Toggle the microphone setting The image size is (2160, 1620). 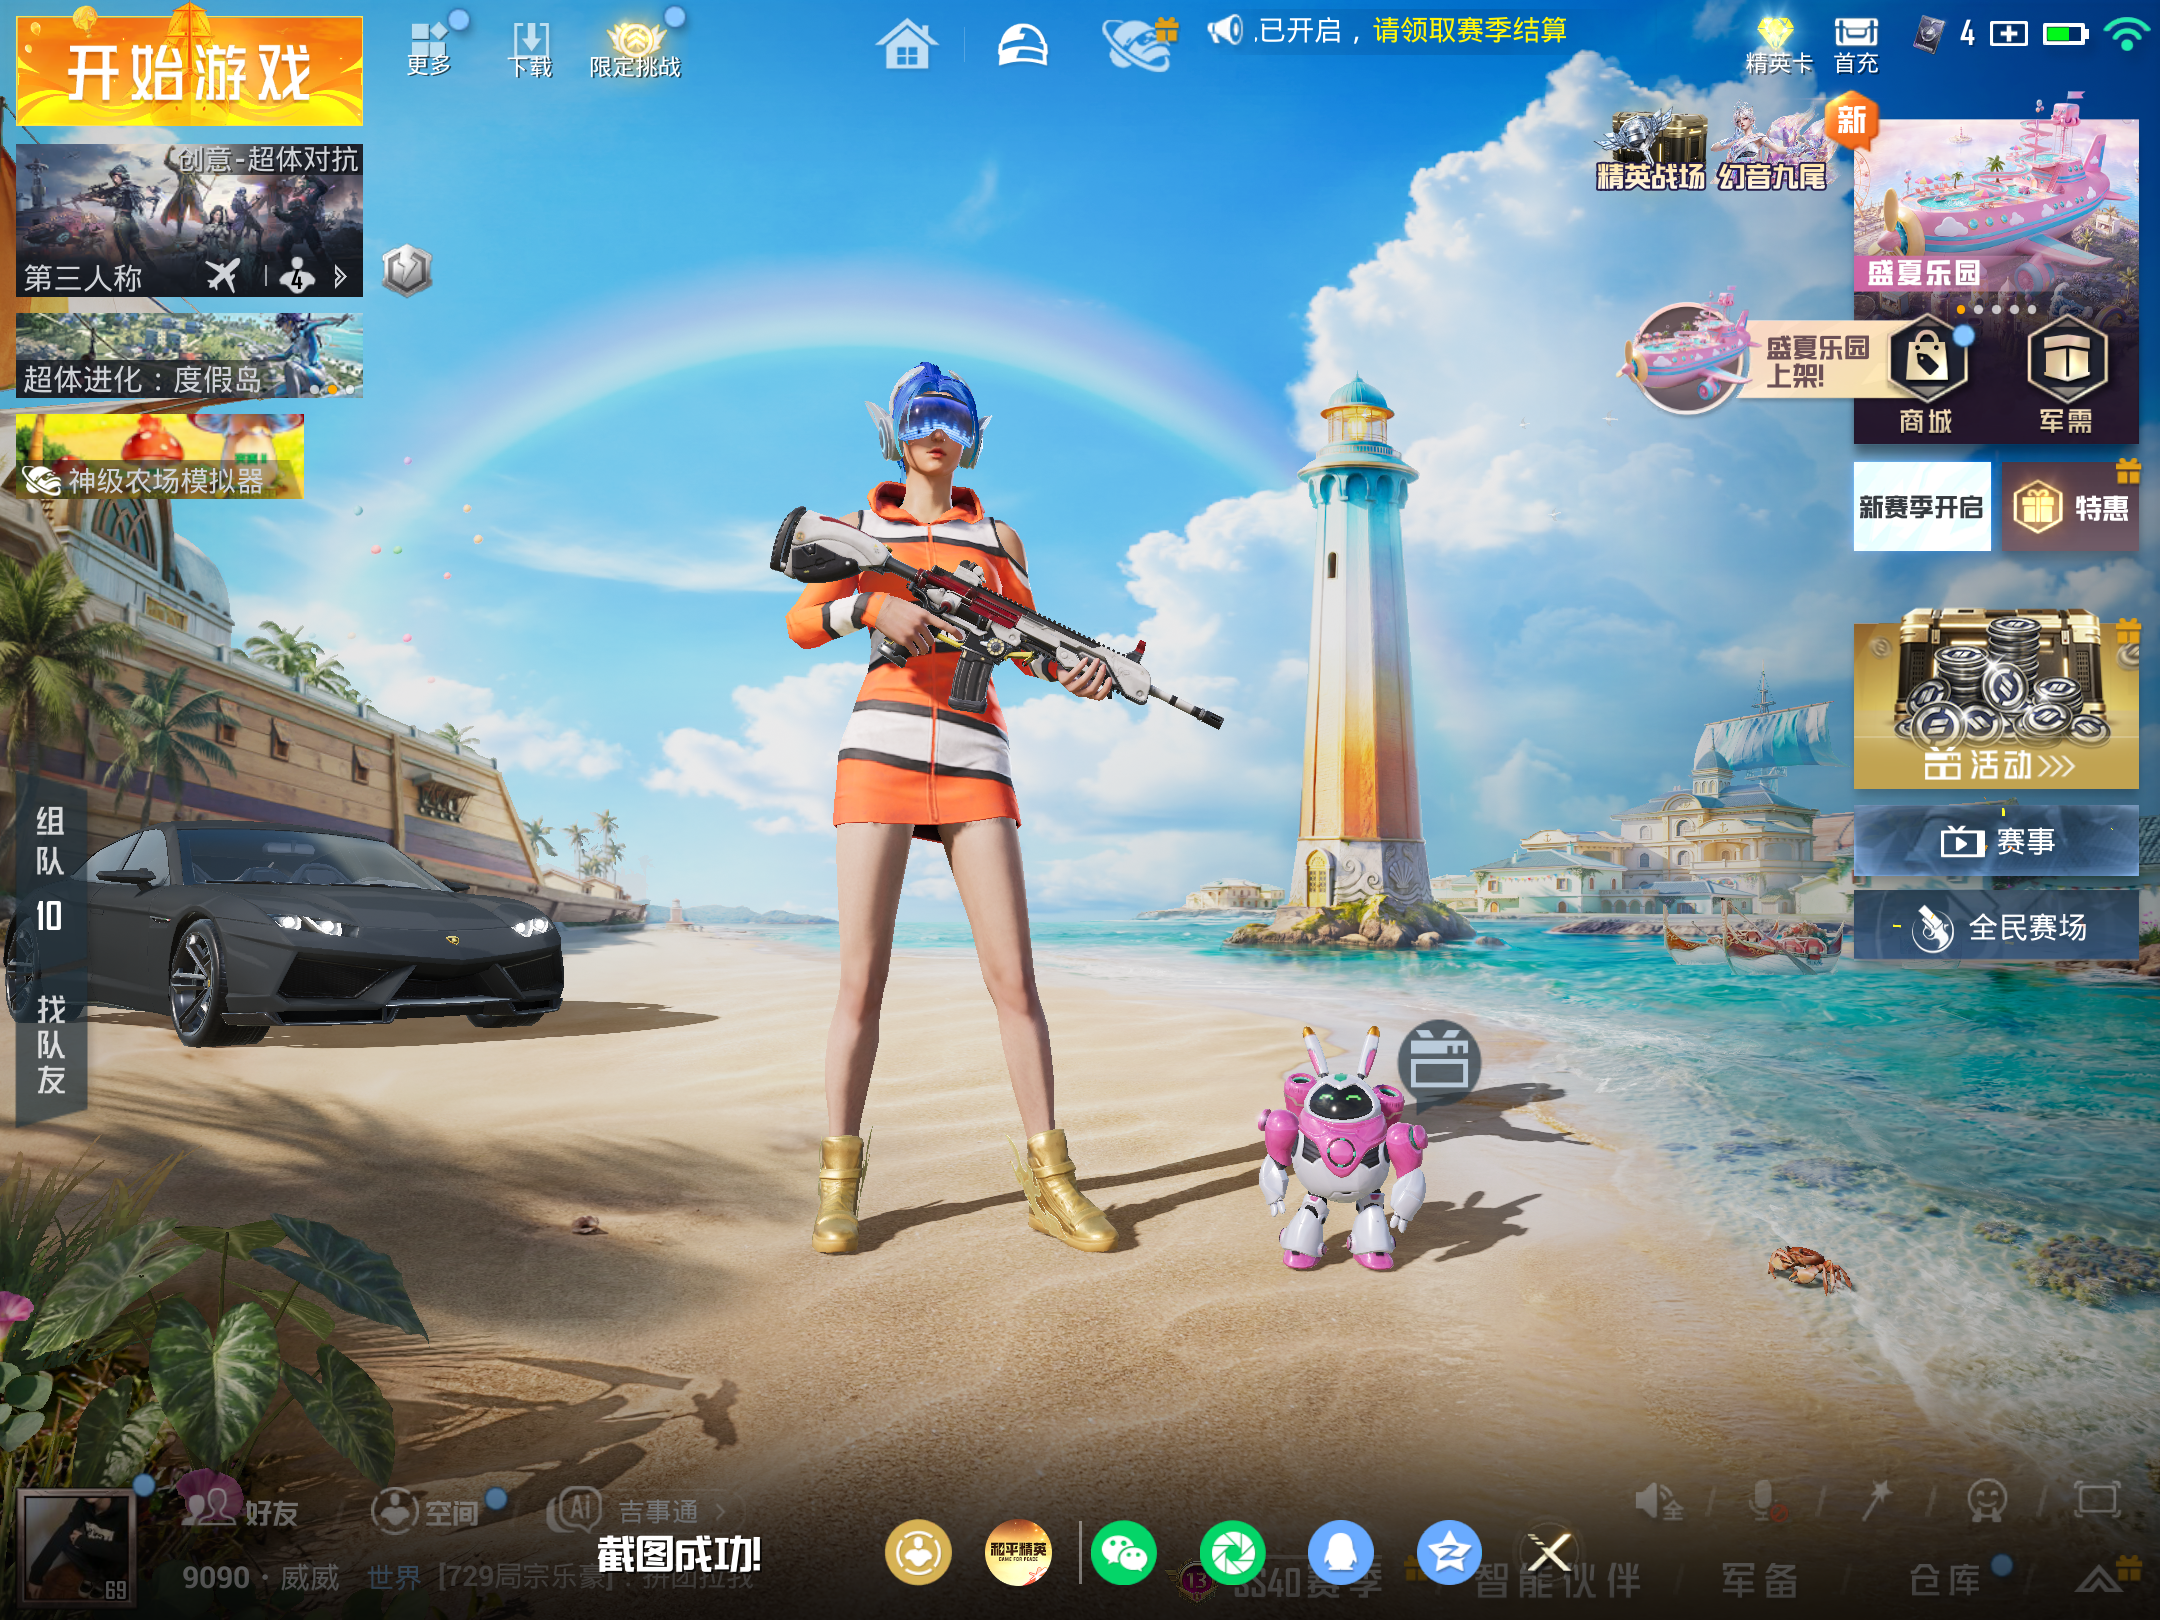point(1768,1502)
